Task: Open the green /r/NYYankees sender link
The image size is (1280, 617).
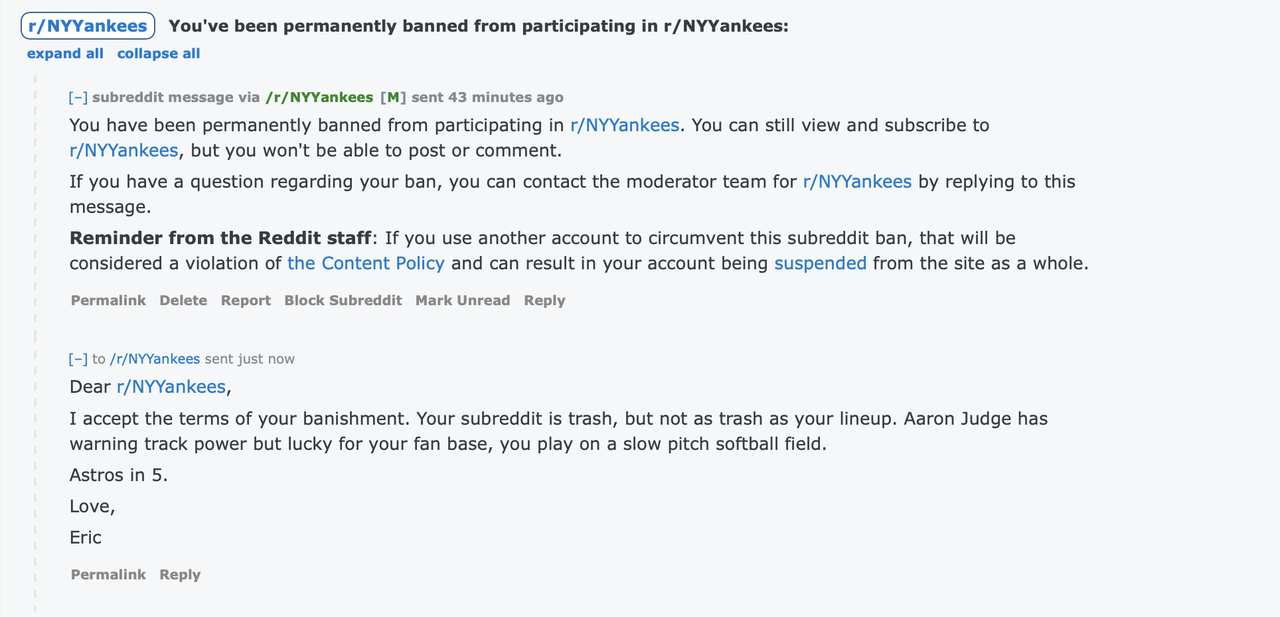Action: point(319,97)
